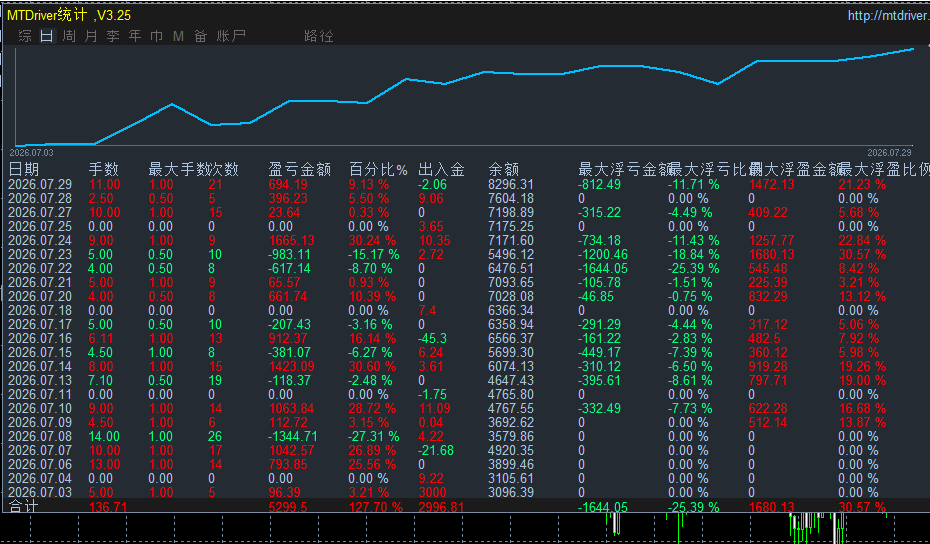This screenshot has width=930, height=544.
Task: Click the 手数 column header
Action: coord(104,170)
